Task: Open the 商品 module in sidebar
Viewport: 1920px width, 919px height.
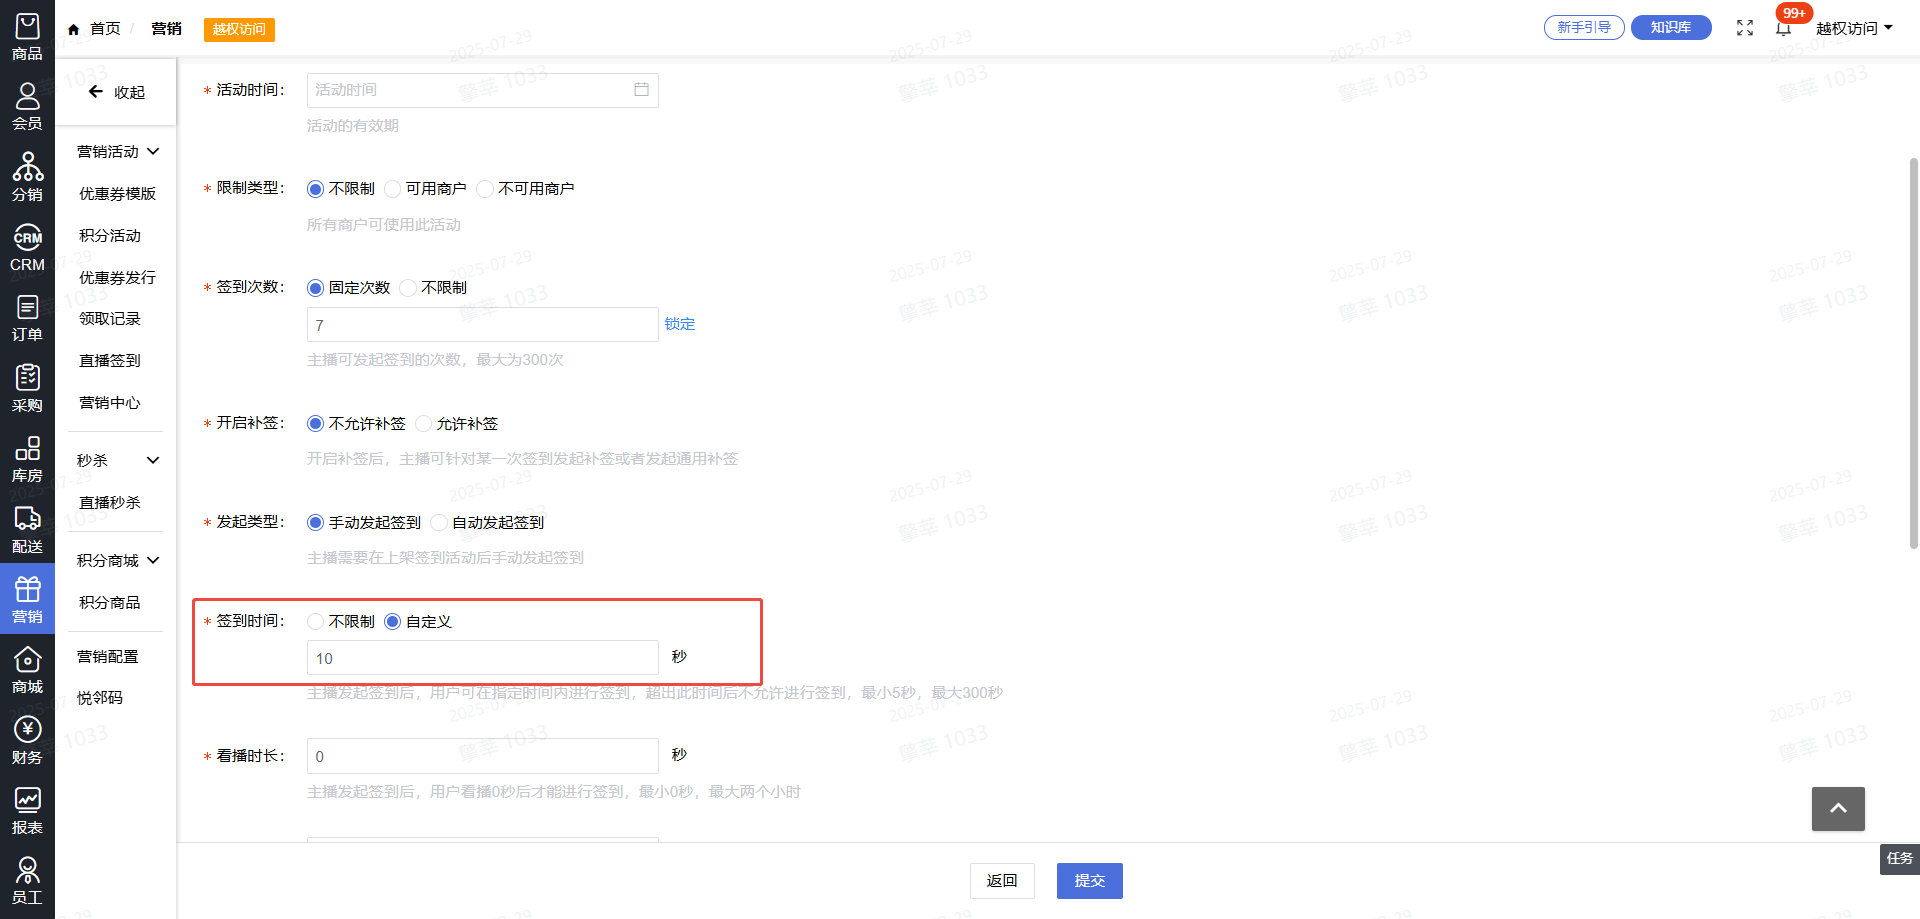Action: [27, 37]
